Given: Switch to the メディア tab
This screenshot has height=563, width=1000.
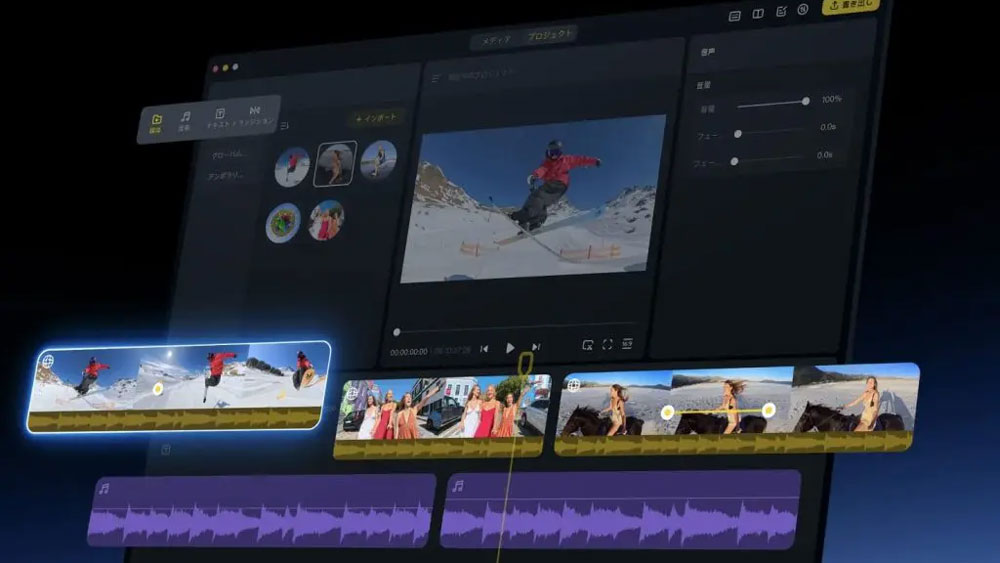Looking at the screenshot, I should point(496,40).
